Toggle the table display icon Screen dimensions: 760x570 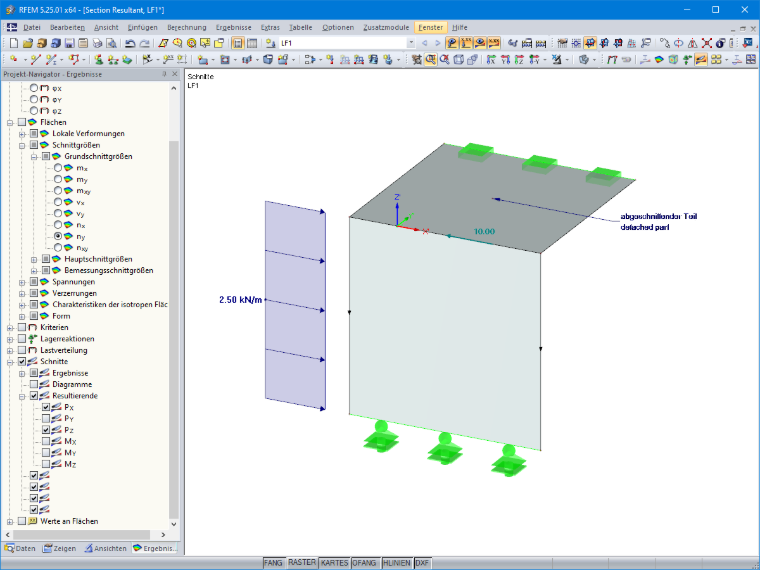click(x=252, y=43)
